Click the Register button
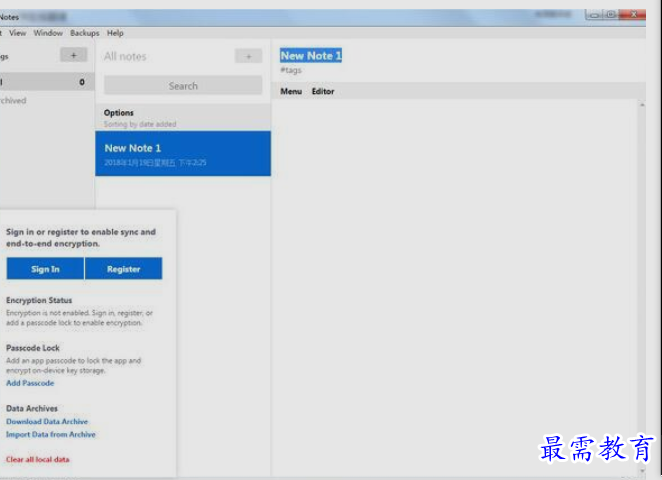 click(x=123, y=269)
